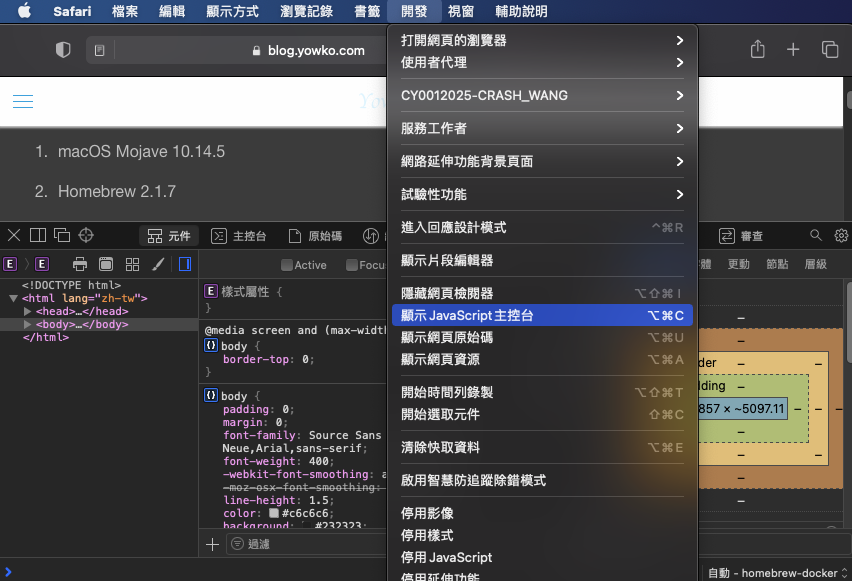
Task: Choose 清除快取資料 menu item
Action: 542,447
